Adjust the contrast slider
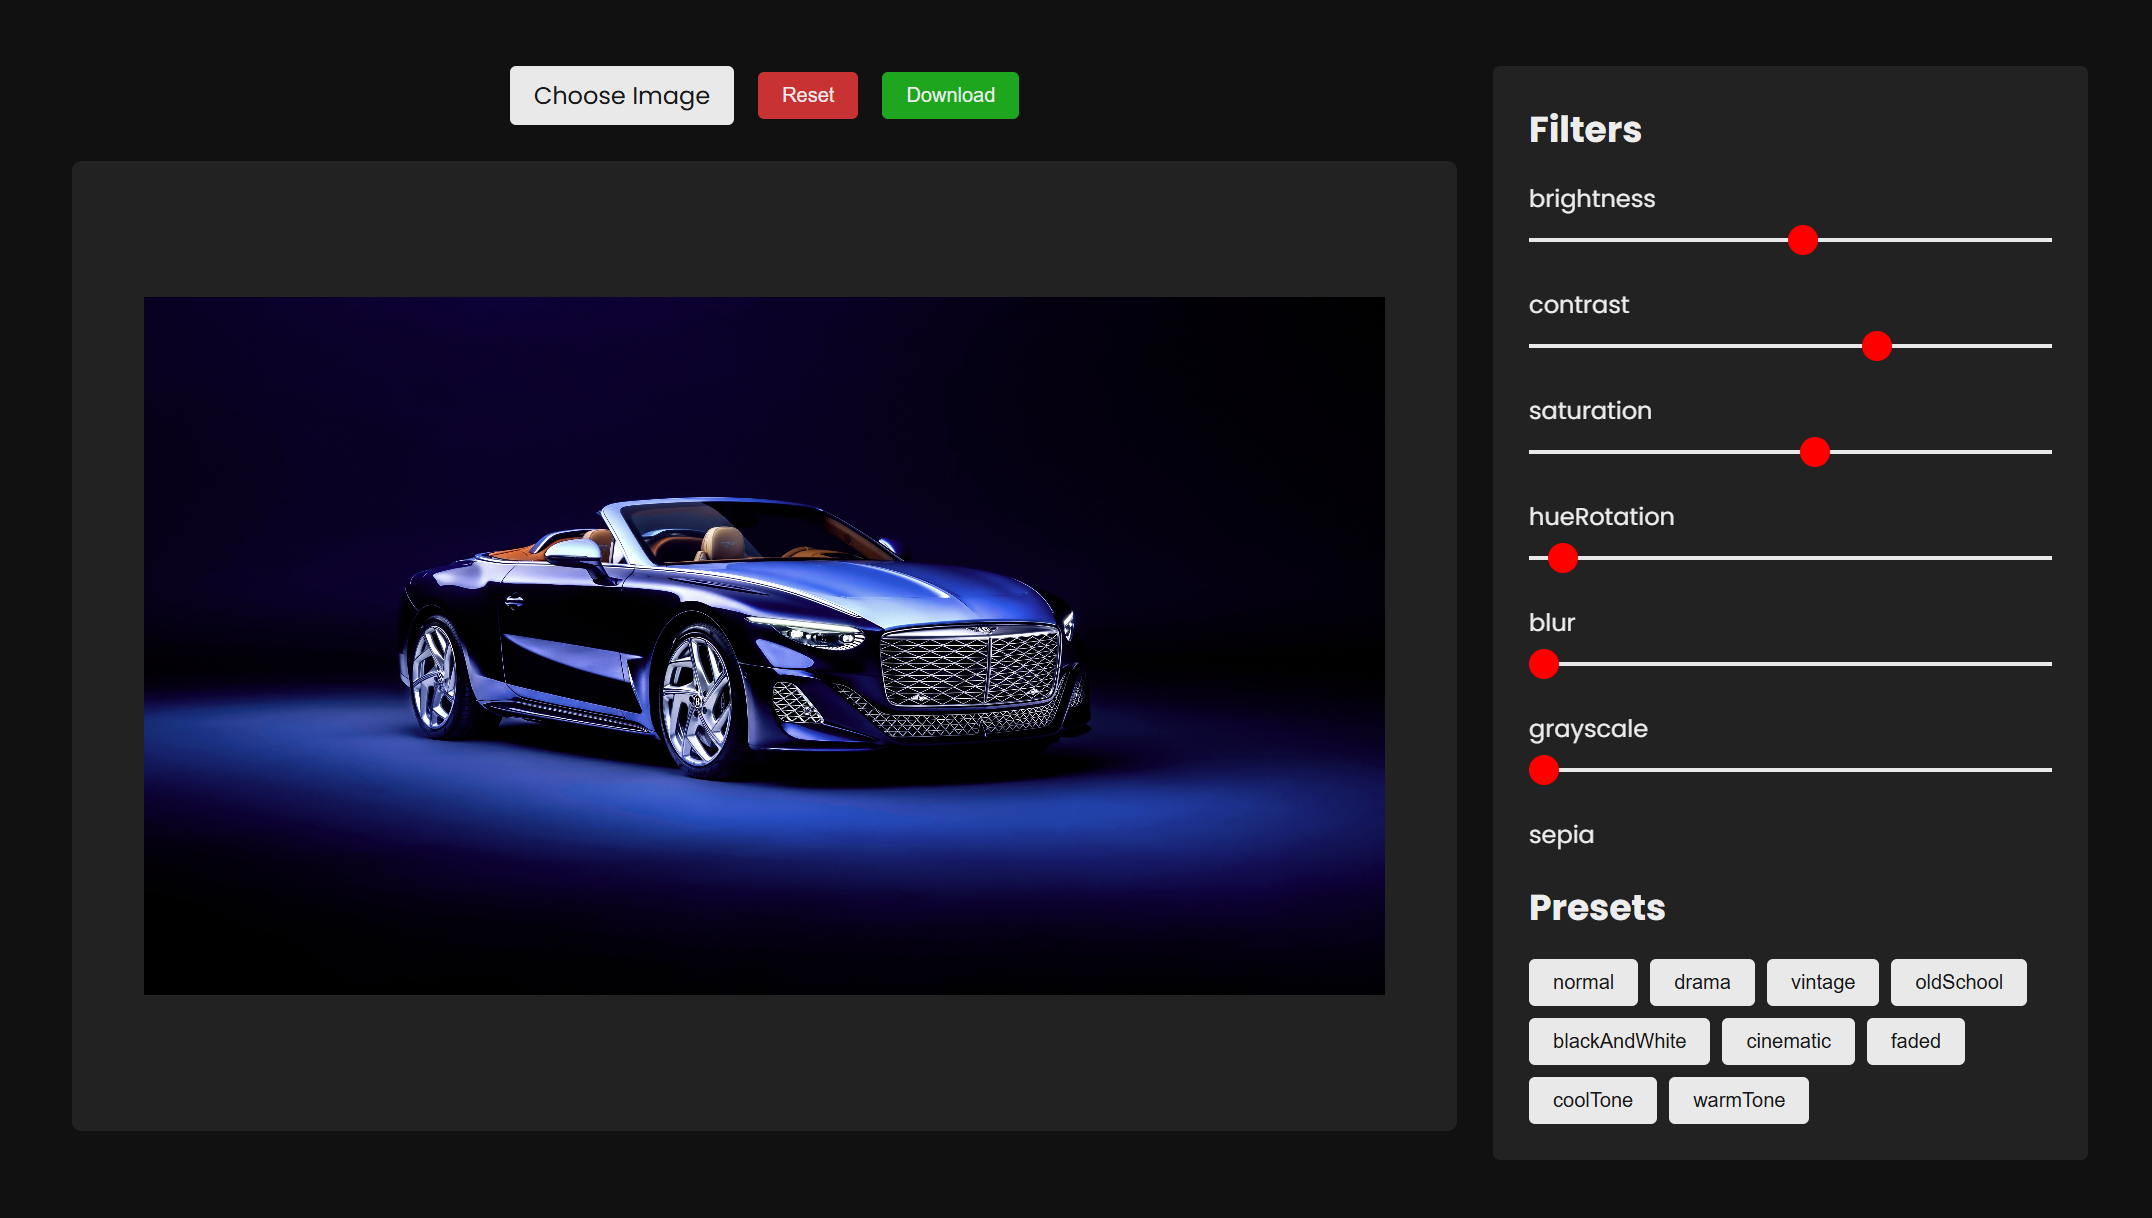This screenshot has width=2152, height=1218. click(x=1878, y=346)
